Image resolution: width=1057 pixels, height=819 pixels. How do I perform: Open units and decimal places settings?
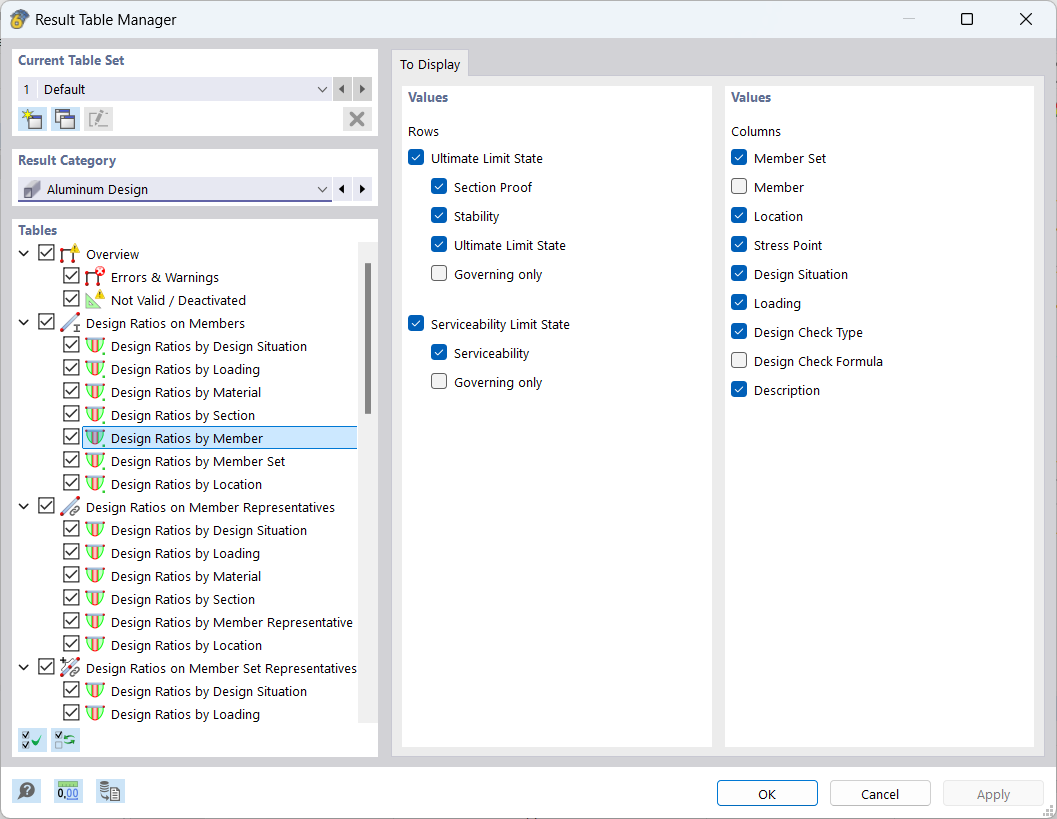pyautogui.click(x=68, y=793)
